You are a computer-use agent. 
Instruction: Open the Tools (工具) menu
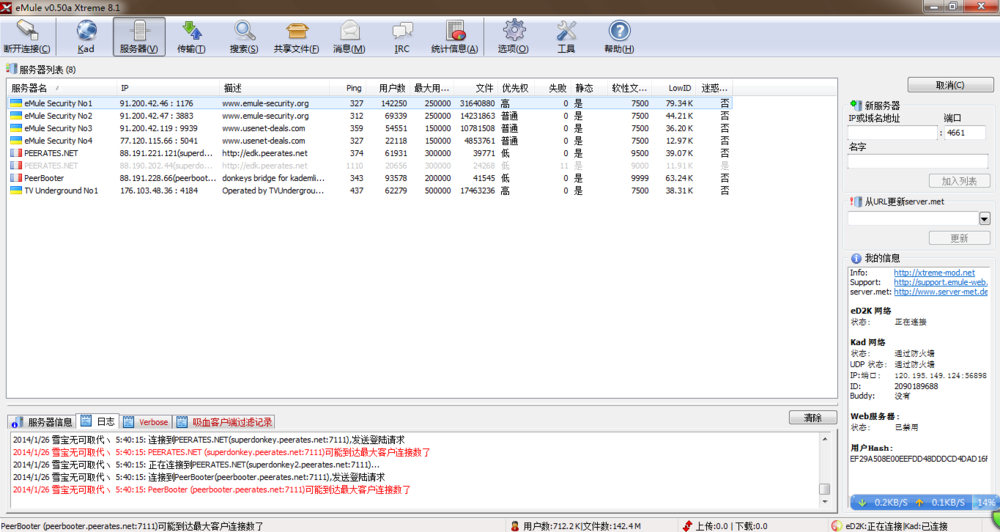point(566,36)
